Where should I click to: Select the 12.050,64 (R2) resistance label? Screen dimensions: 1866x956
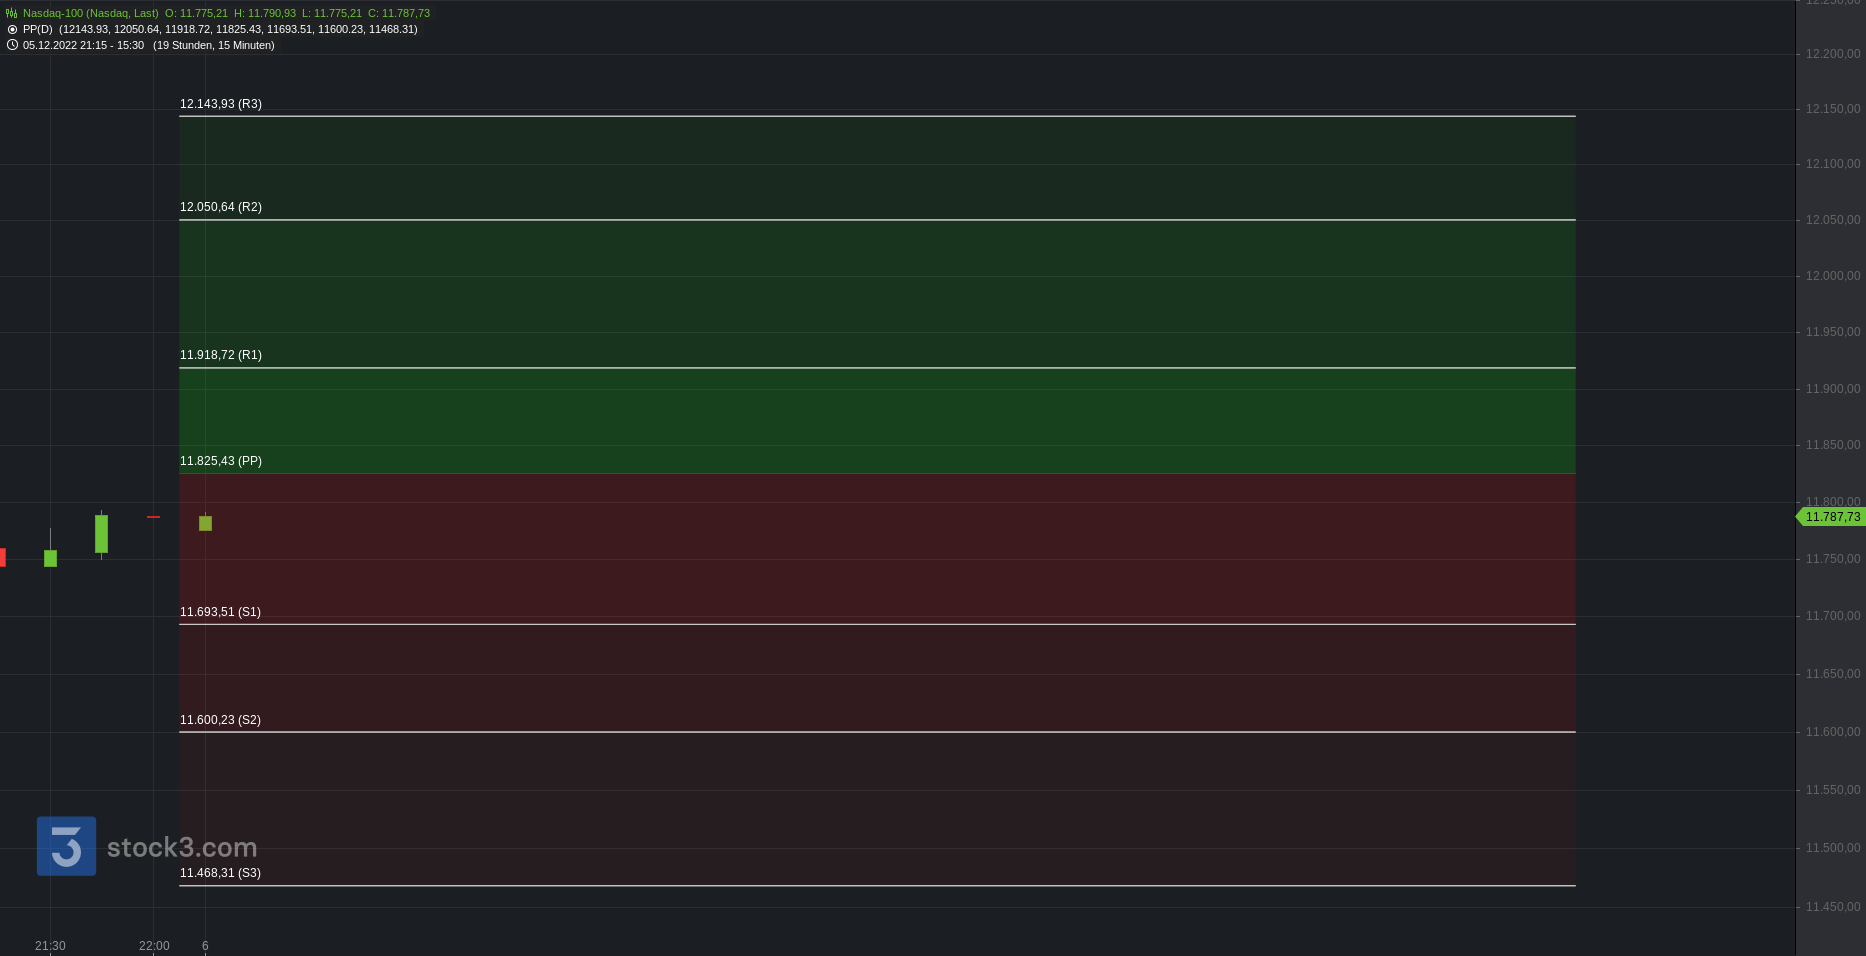click(220, 207)
